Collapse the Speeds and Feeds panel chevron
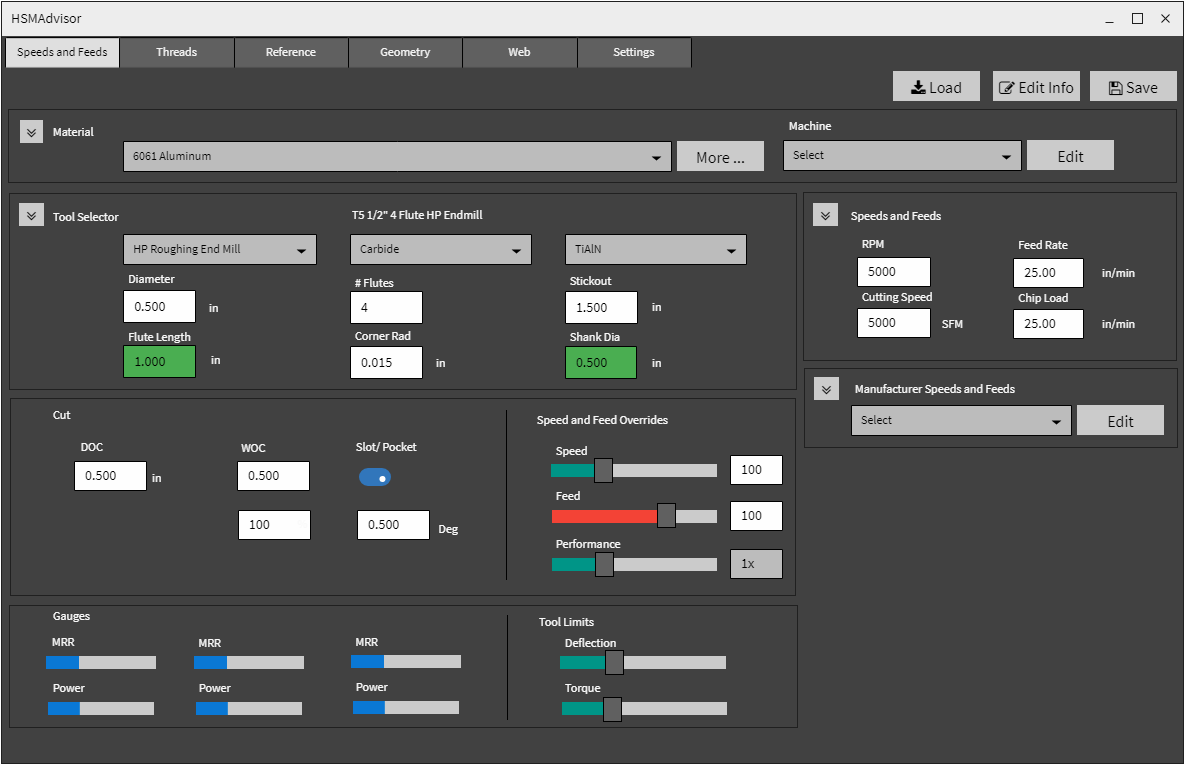This screenshot has width=1186, height=765. click(x=825, y=215)
